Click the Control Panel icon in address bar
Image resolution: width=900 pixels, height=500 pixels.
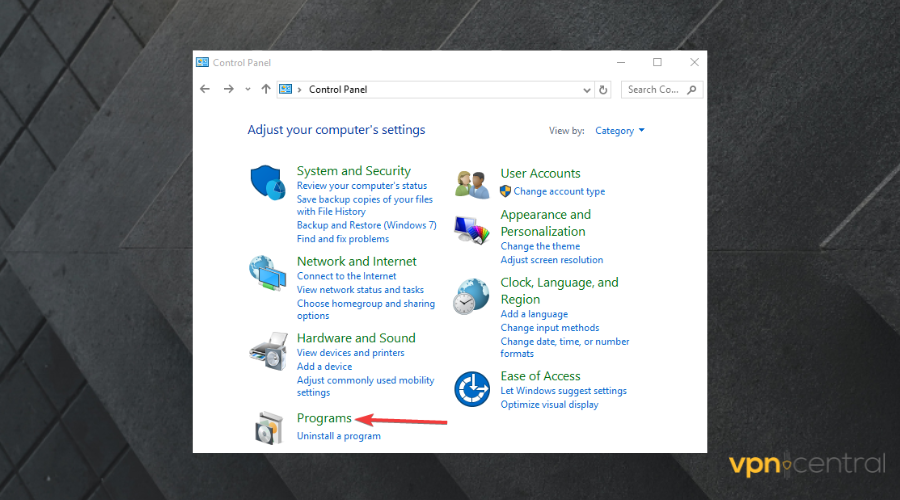285,89
